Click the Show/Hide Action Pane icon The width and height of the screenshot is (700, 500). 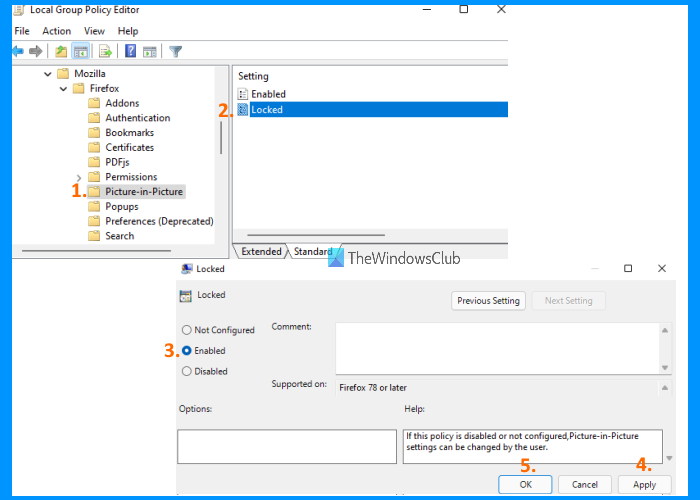[150, 52]
